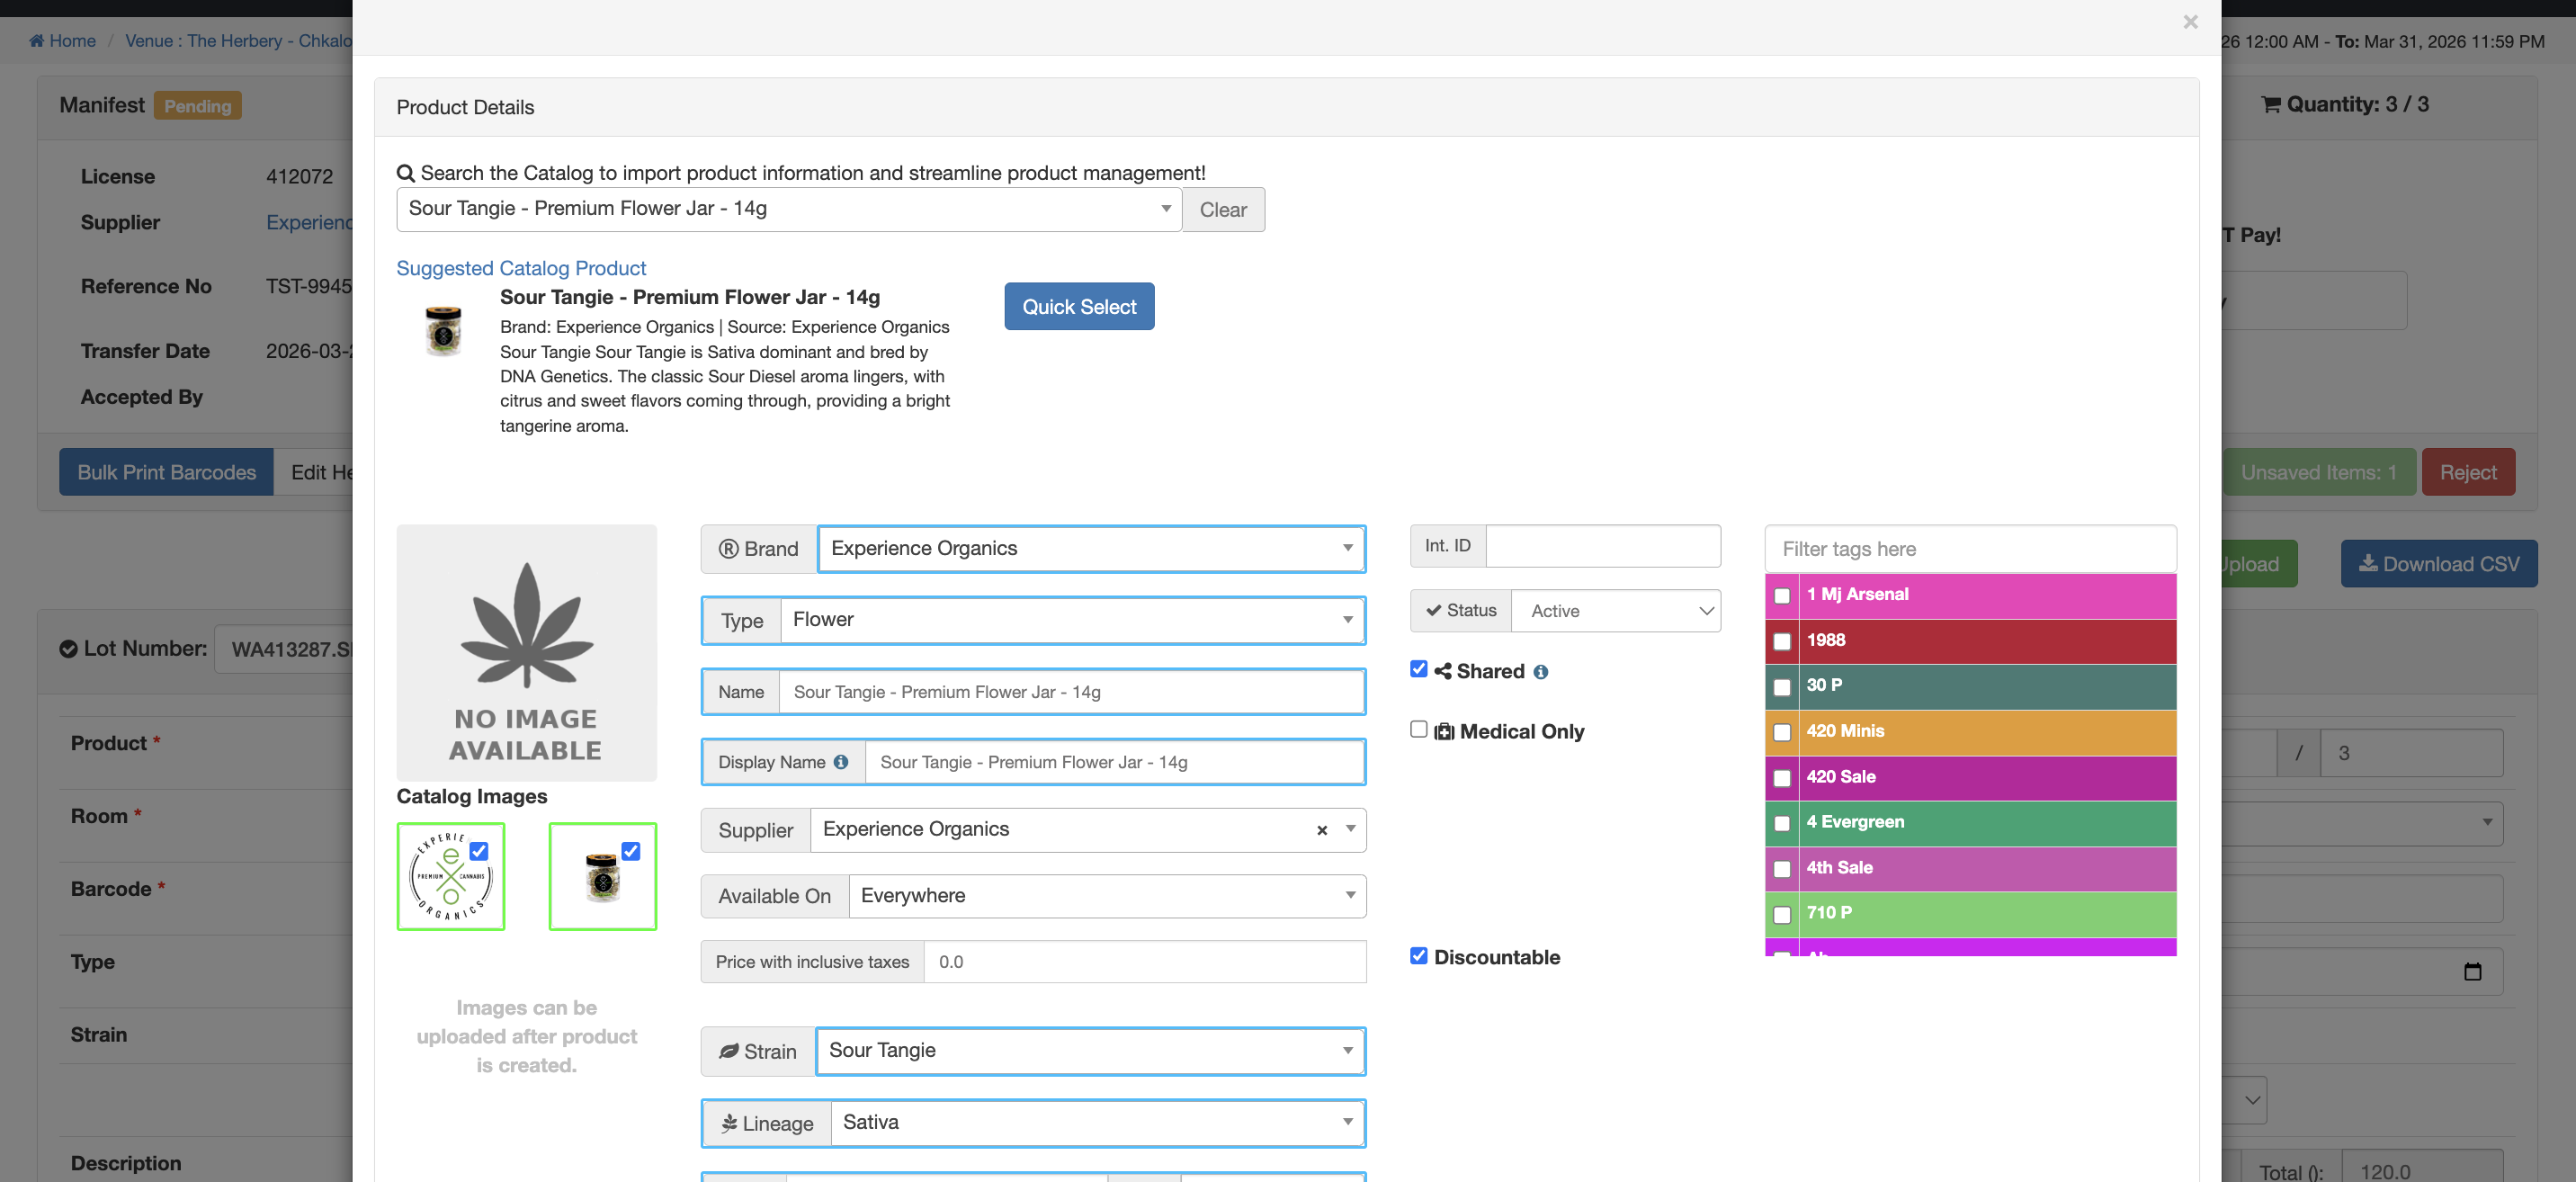Open the Brand dropdown
Image resolution: width=2576 pixels, height=1182 pixels.
(1091, 548)
